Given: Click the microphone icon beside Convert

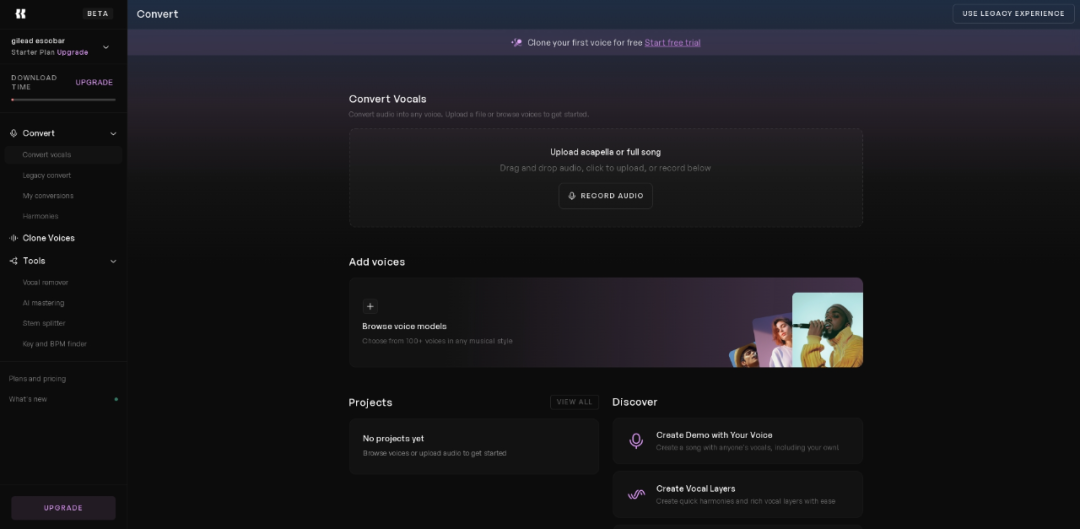Looking at the screenshot, I should [x=14, y=133].
